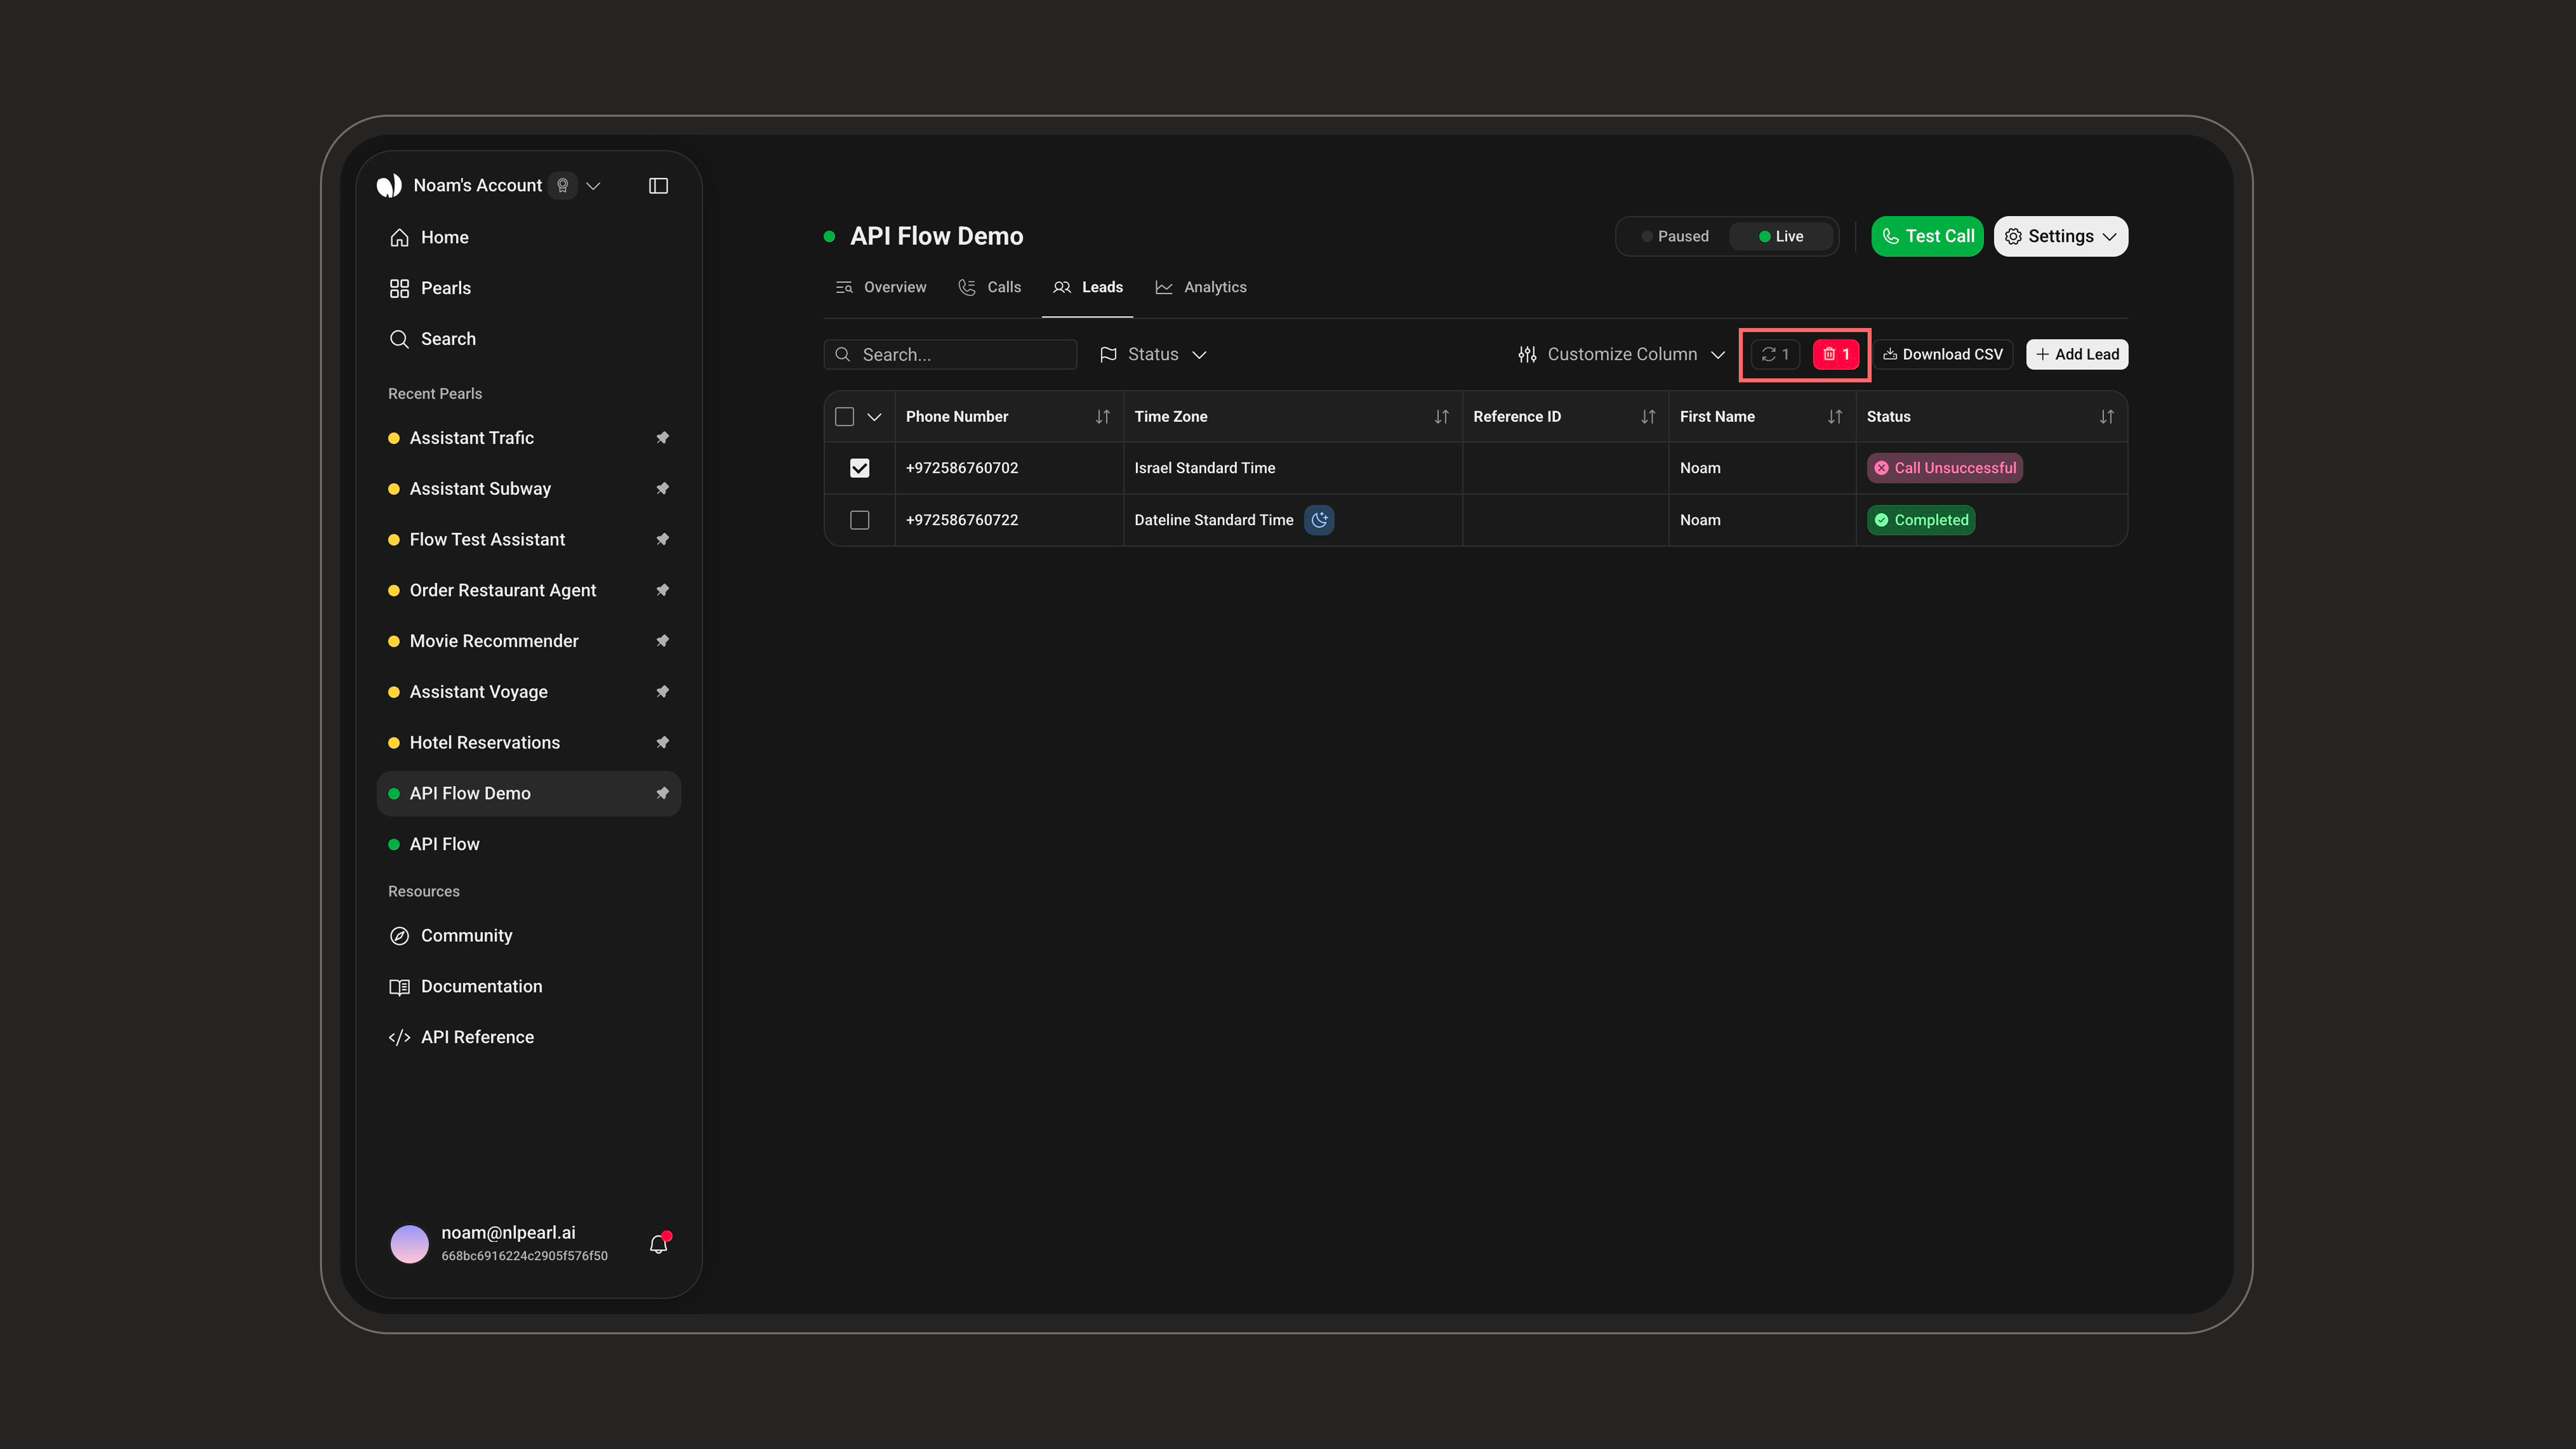
Task: Unpin Hotel Reservations pearl
Action: pos(662,743)
